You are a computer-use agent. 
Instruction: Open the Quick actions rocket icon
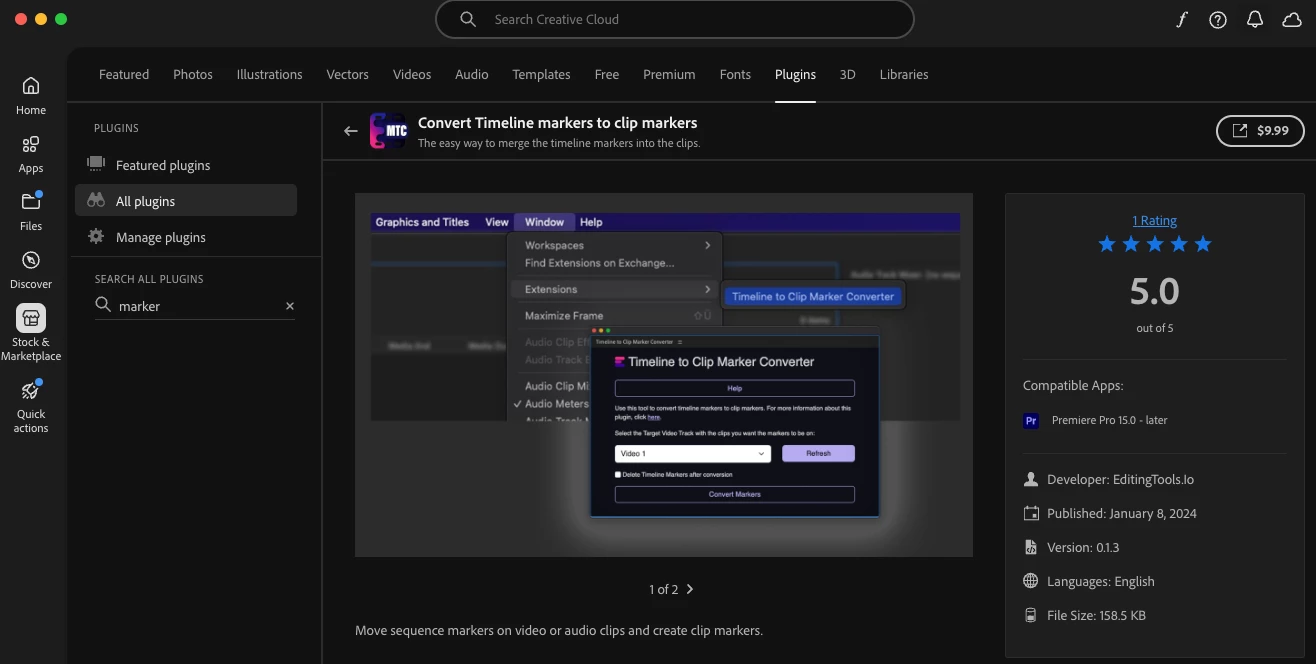point(31,390)
